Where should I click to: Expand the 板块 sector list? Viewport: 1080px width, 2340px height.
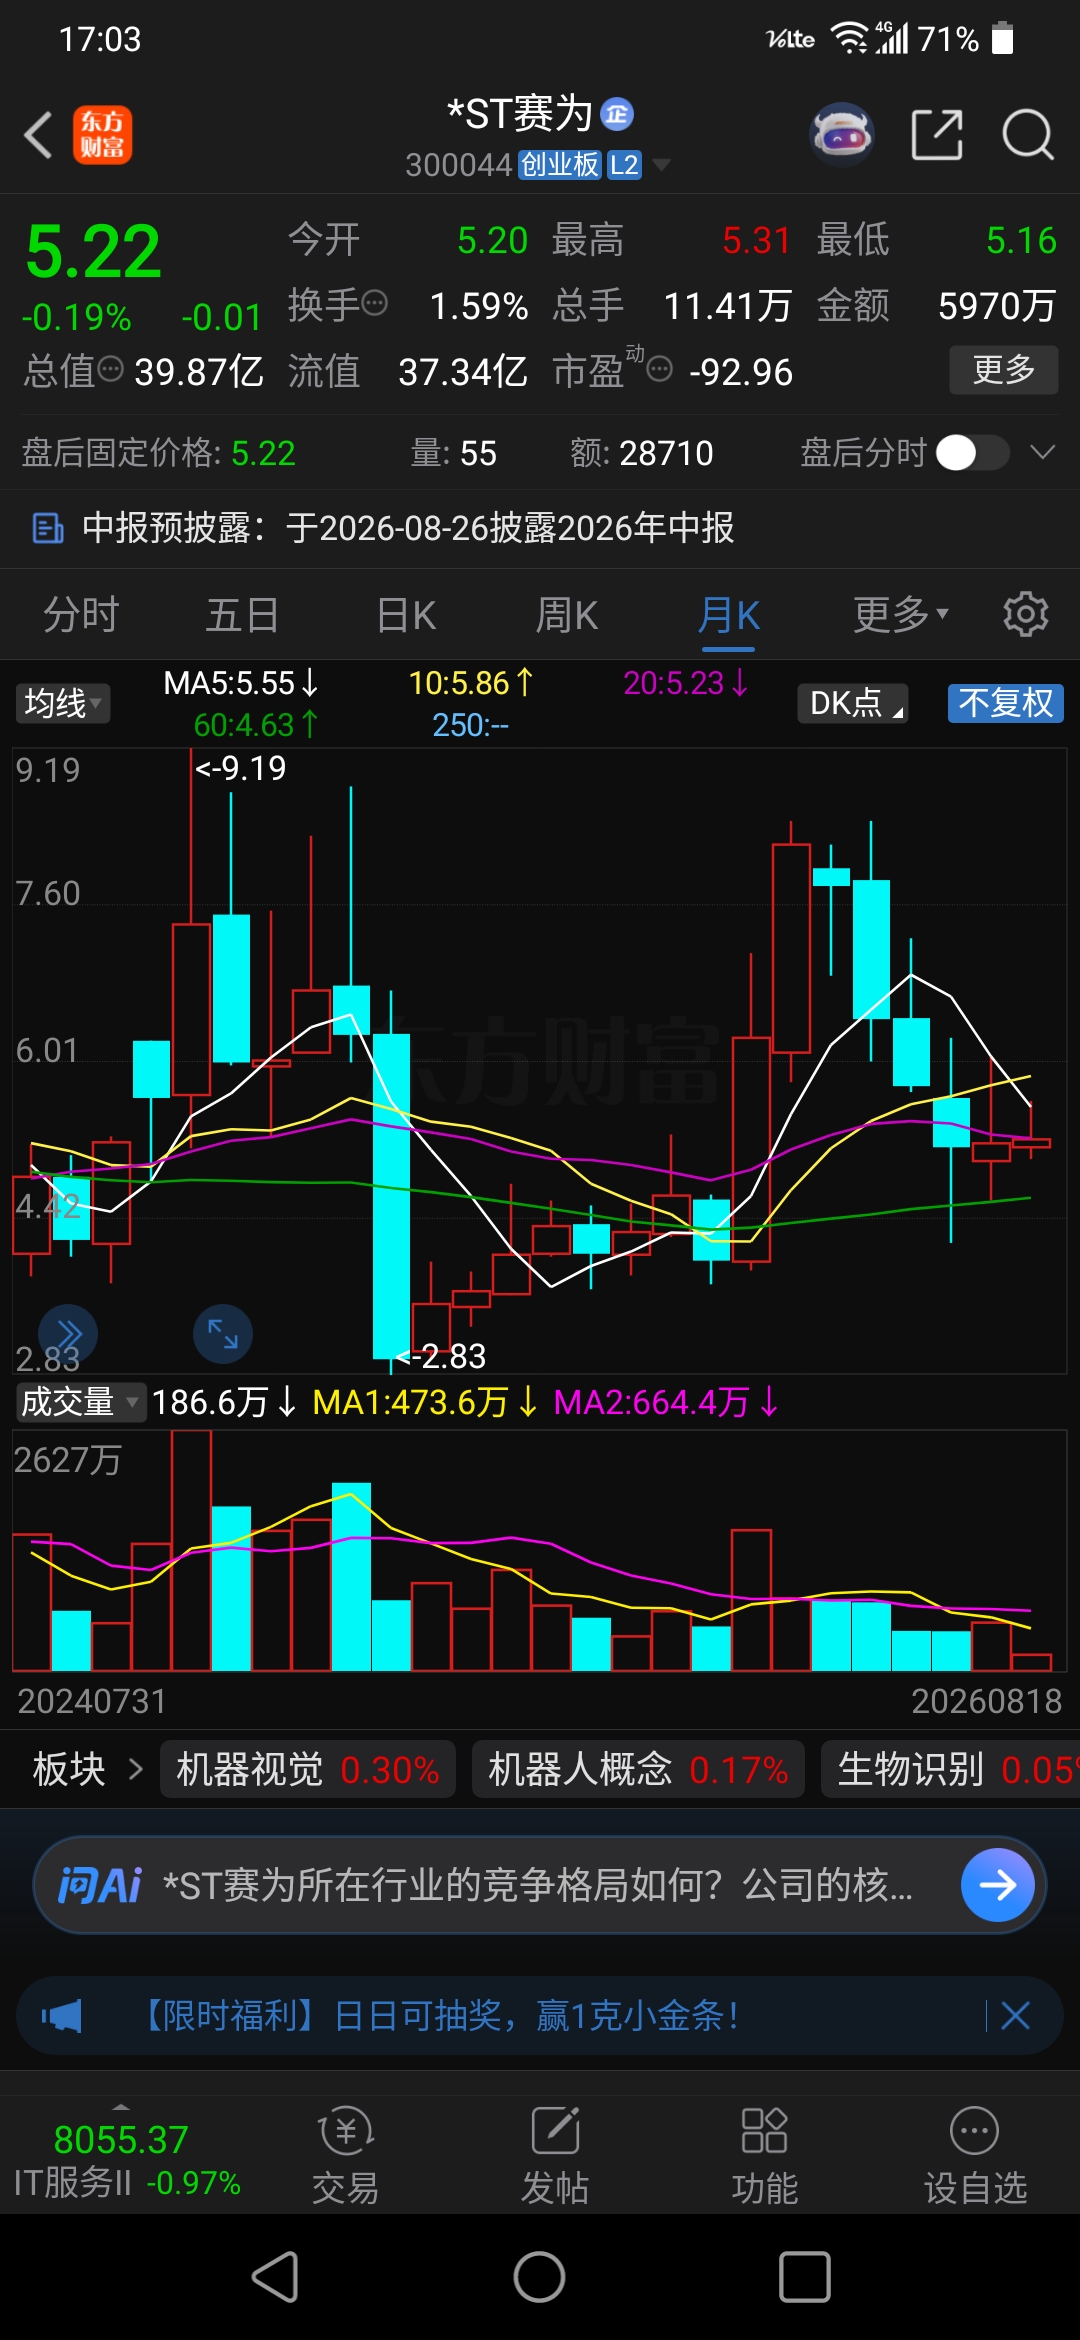pyautogui.click(x=88, y=1769)
